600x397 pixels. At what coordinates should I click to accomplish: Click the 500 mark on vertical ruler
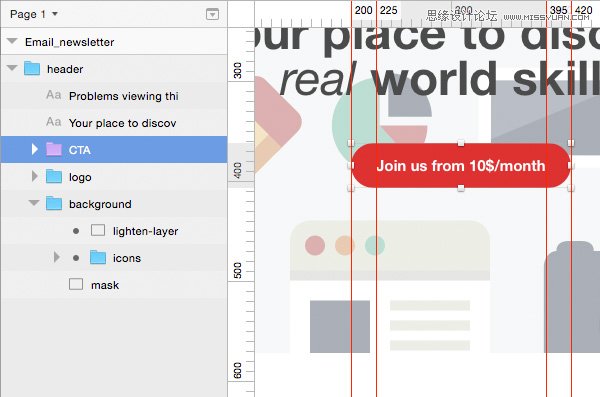[238, 271]
